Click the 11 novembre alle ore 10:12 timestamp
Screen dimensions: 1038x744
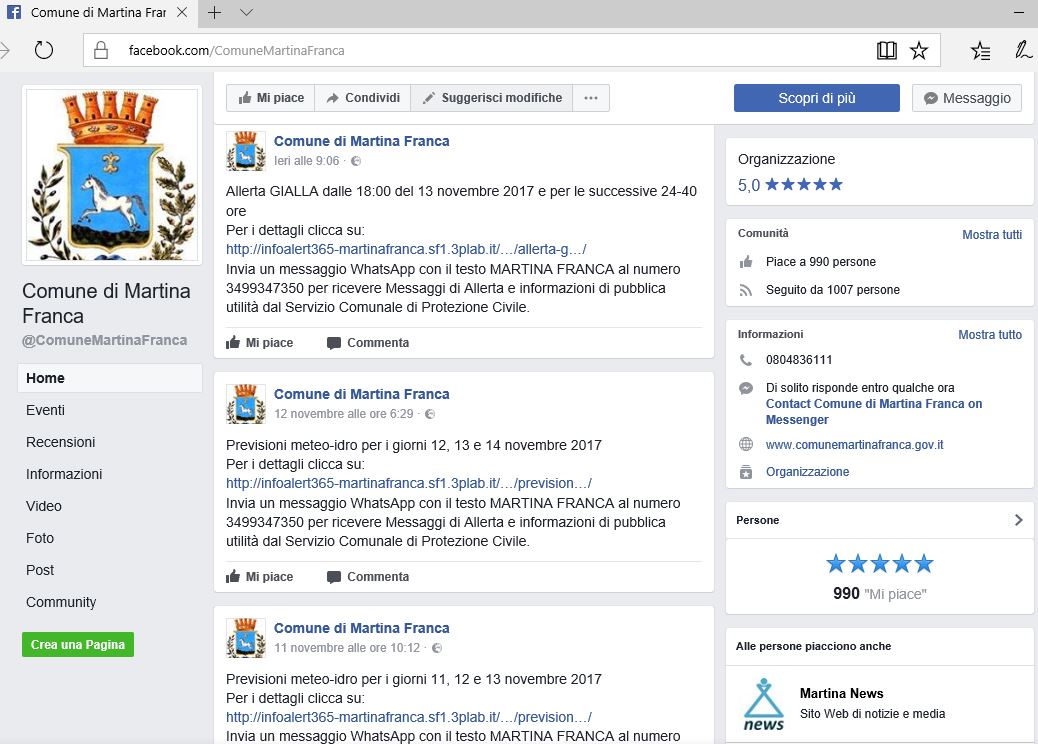click(347, 648)
